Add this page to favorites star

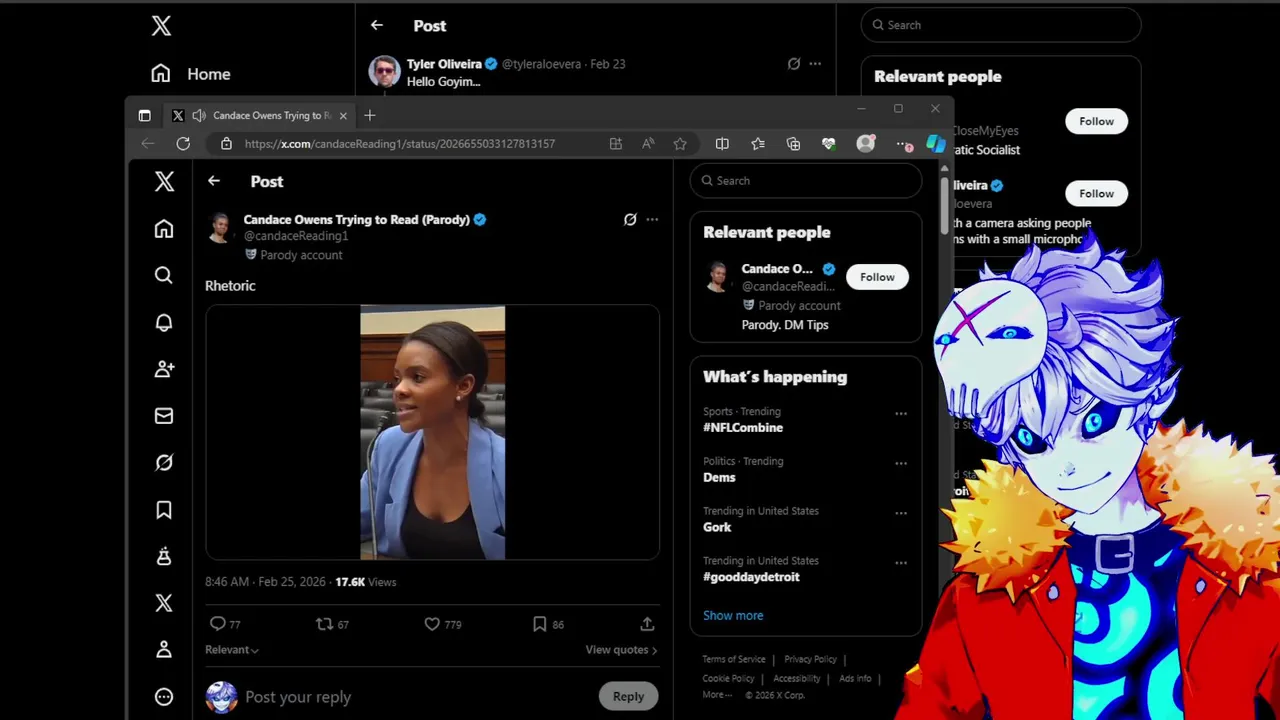680,144
